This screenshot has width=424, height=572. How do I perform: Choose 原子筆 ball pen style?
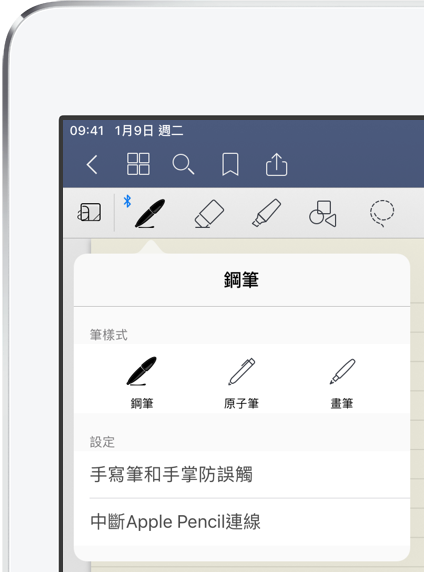tap(242, 382)
